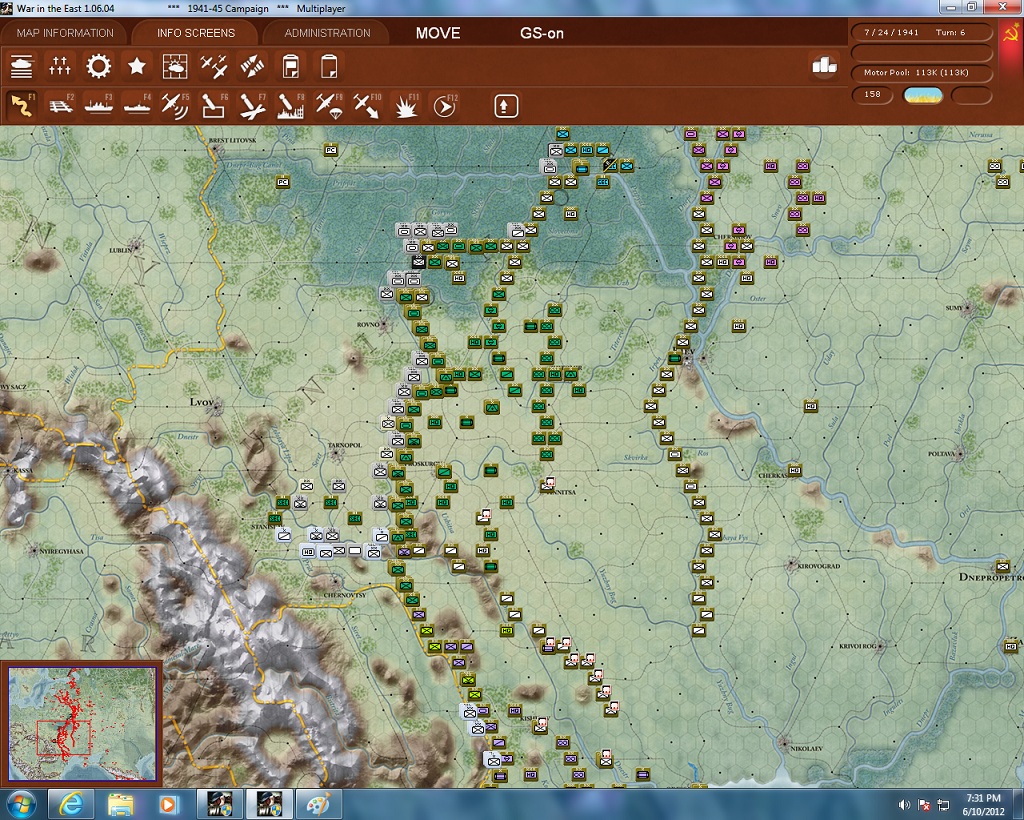The height and width of the screenshot is (820, 1024).
Task: Click the Poltava city label
Action: 941,454
